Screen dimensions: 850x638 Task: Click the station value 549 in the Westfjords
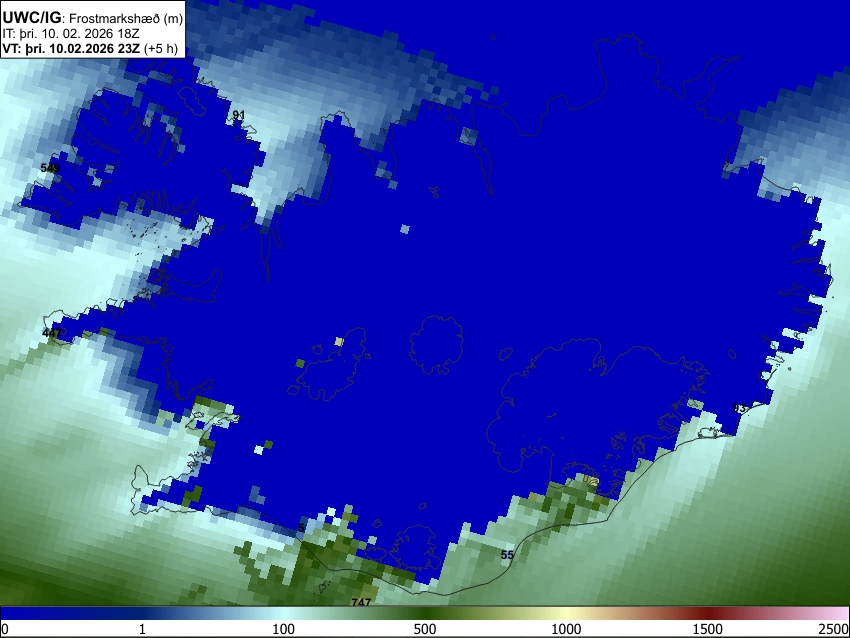point(50,168)
